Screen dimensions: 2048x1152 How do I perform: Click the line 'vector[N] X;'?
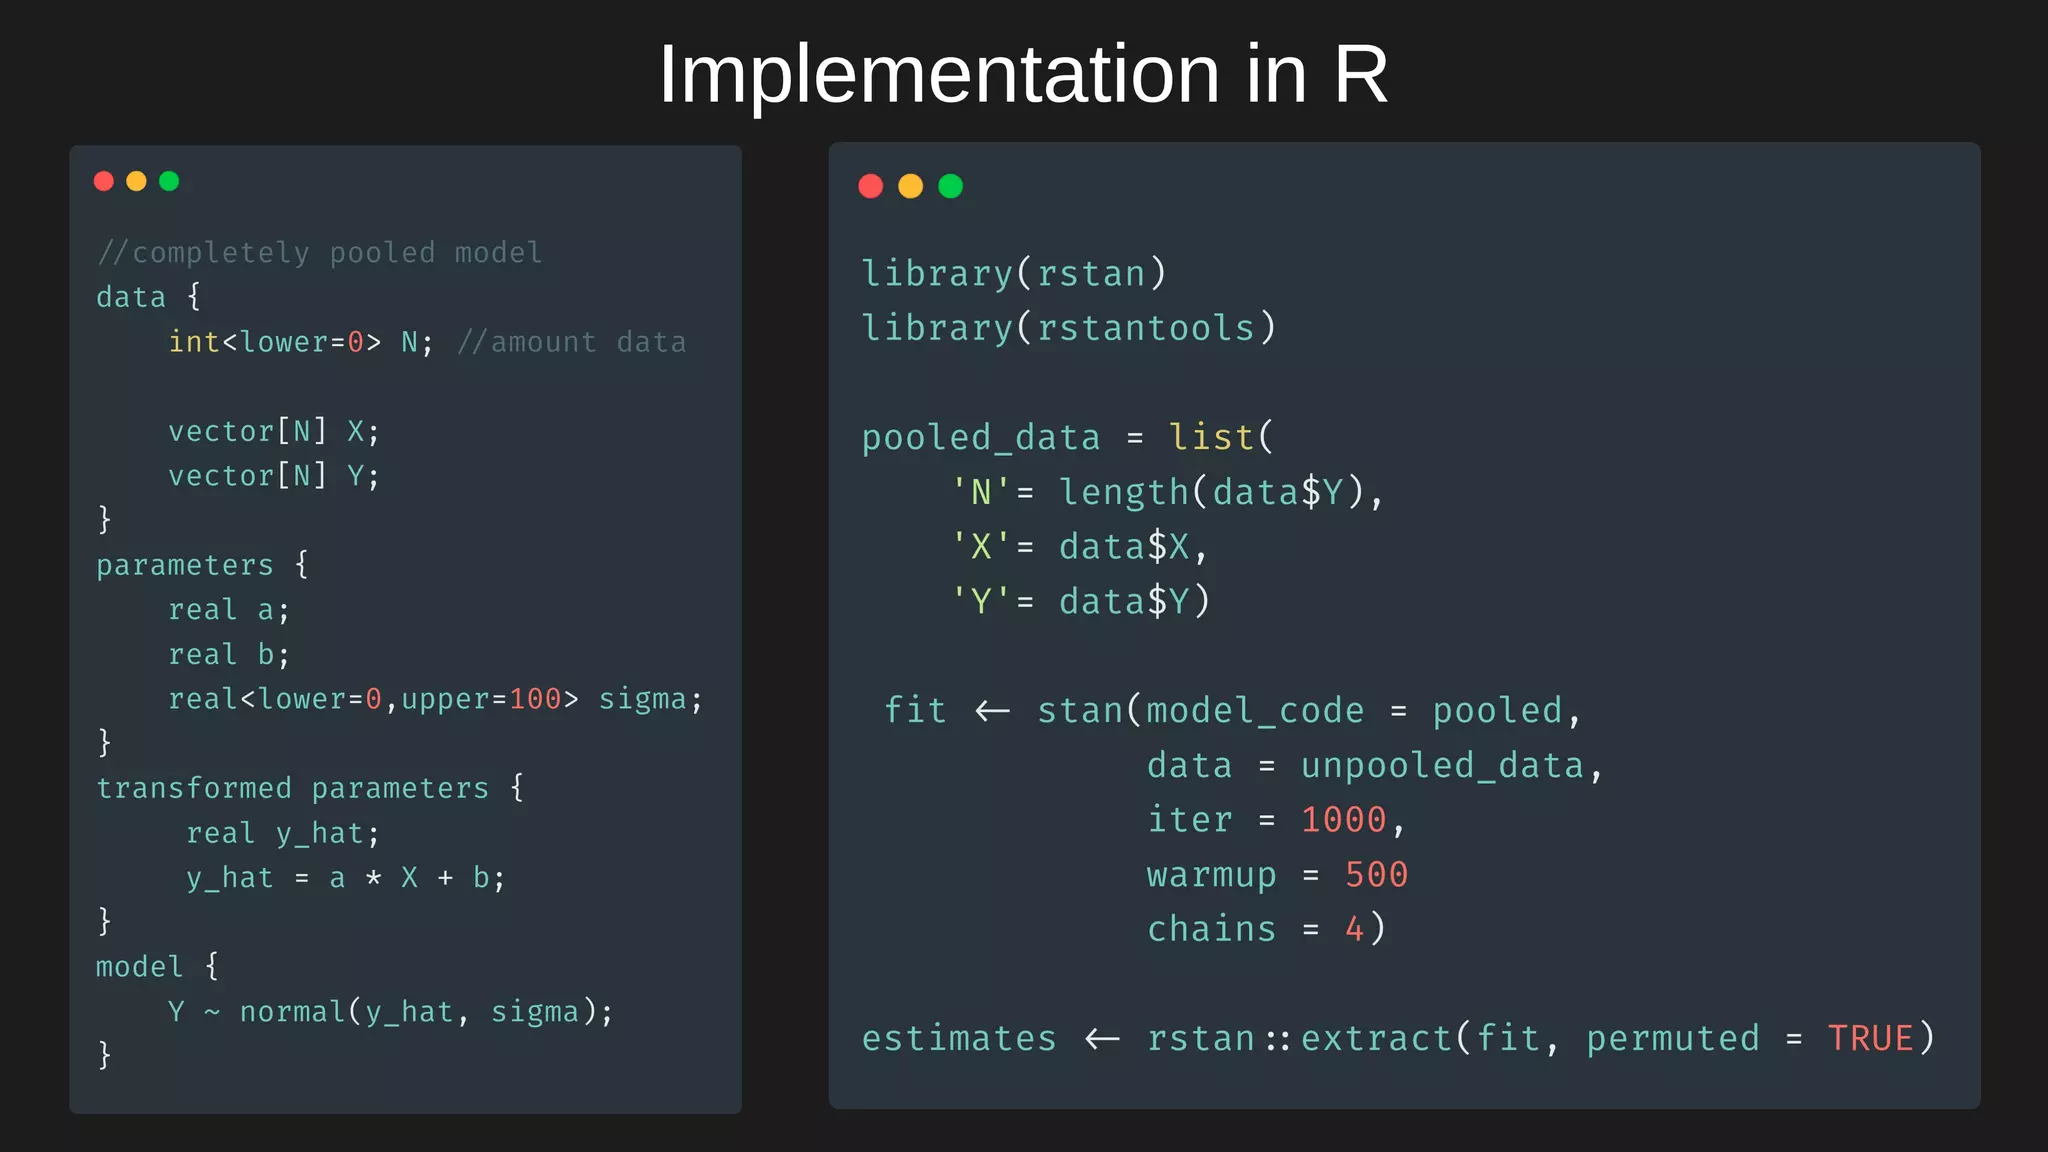tap(274, 431)
